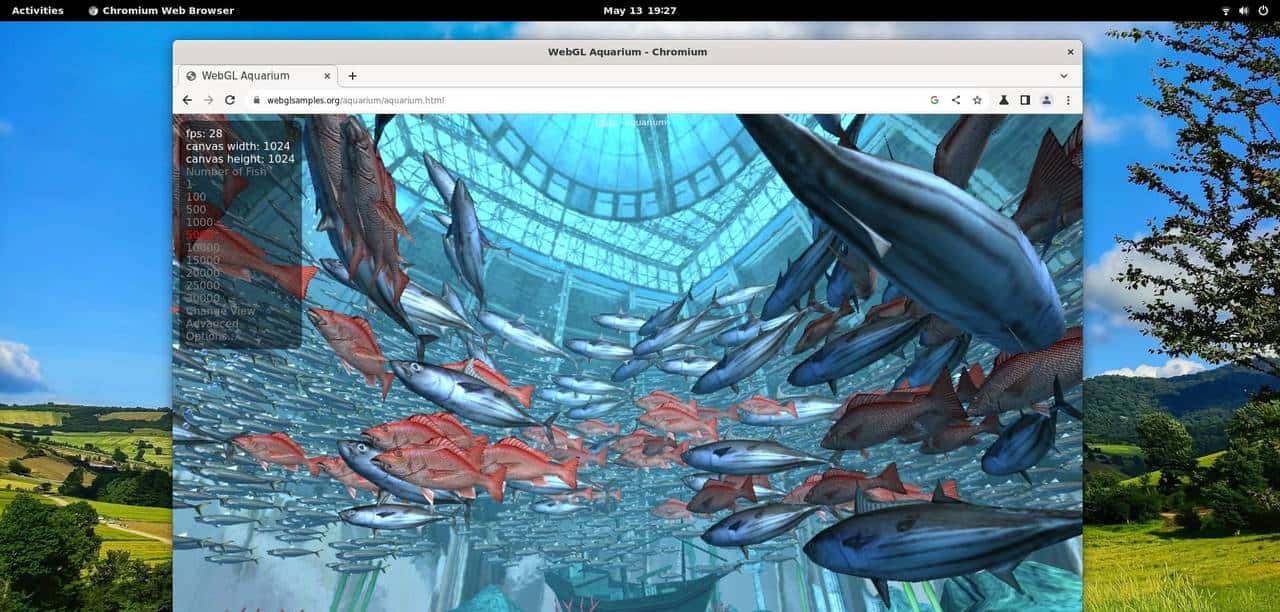Click the volume icon in system tray
The width and height of the screenshot is (1280, 612).
coord(1244,10)
